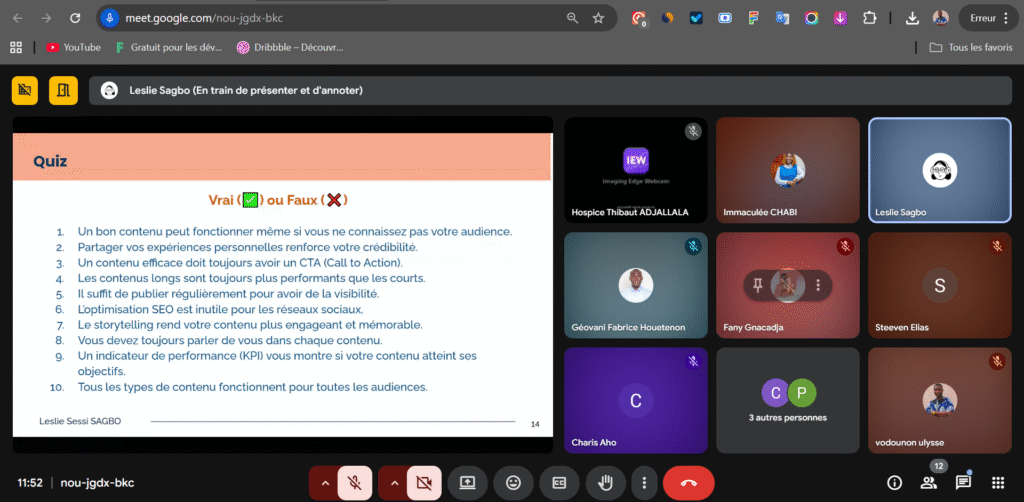
Task: Open more options menu in call bar
Action: [645, 483]
